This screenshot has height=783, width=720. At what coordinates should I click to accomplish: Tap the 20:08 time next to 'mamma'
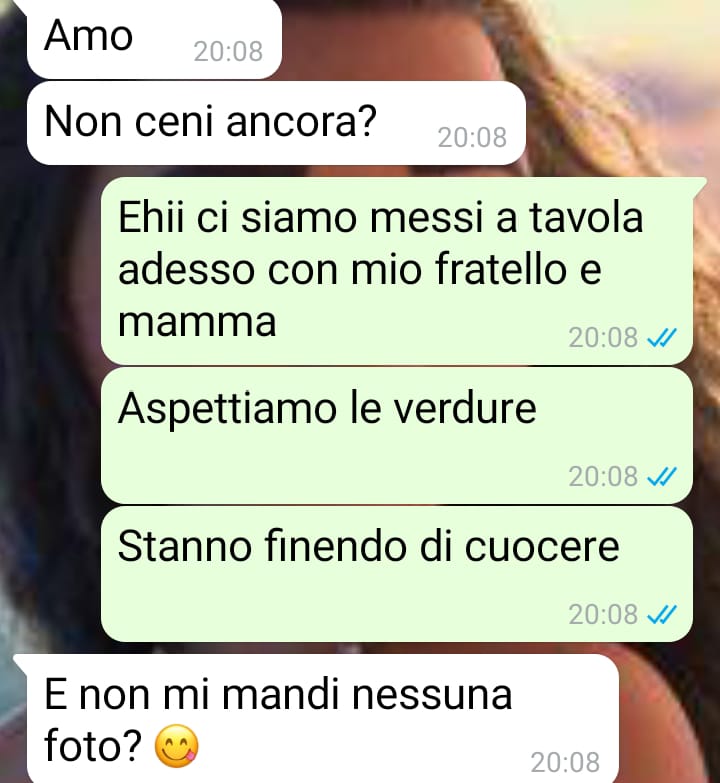(603, 338)
